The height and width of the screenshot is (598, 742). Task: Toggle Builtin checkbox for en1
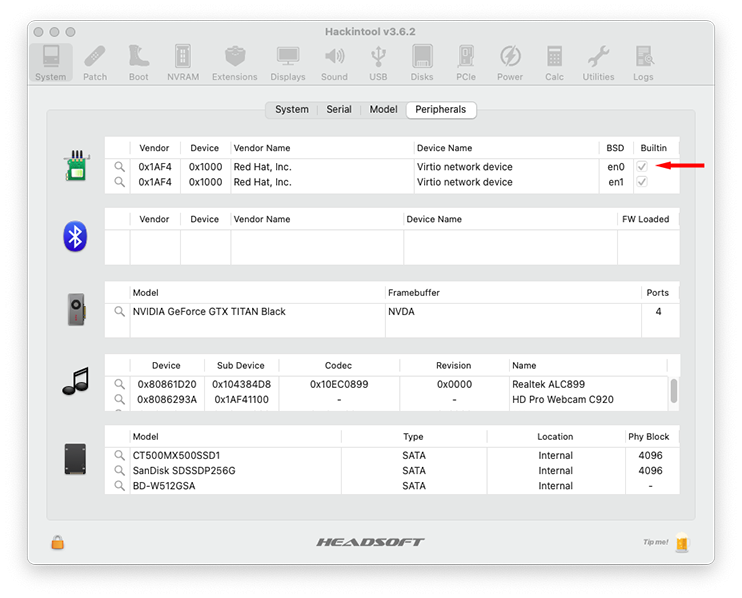[642, 182]
